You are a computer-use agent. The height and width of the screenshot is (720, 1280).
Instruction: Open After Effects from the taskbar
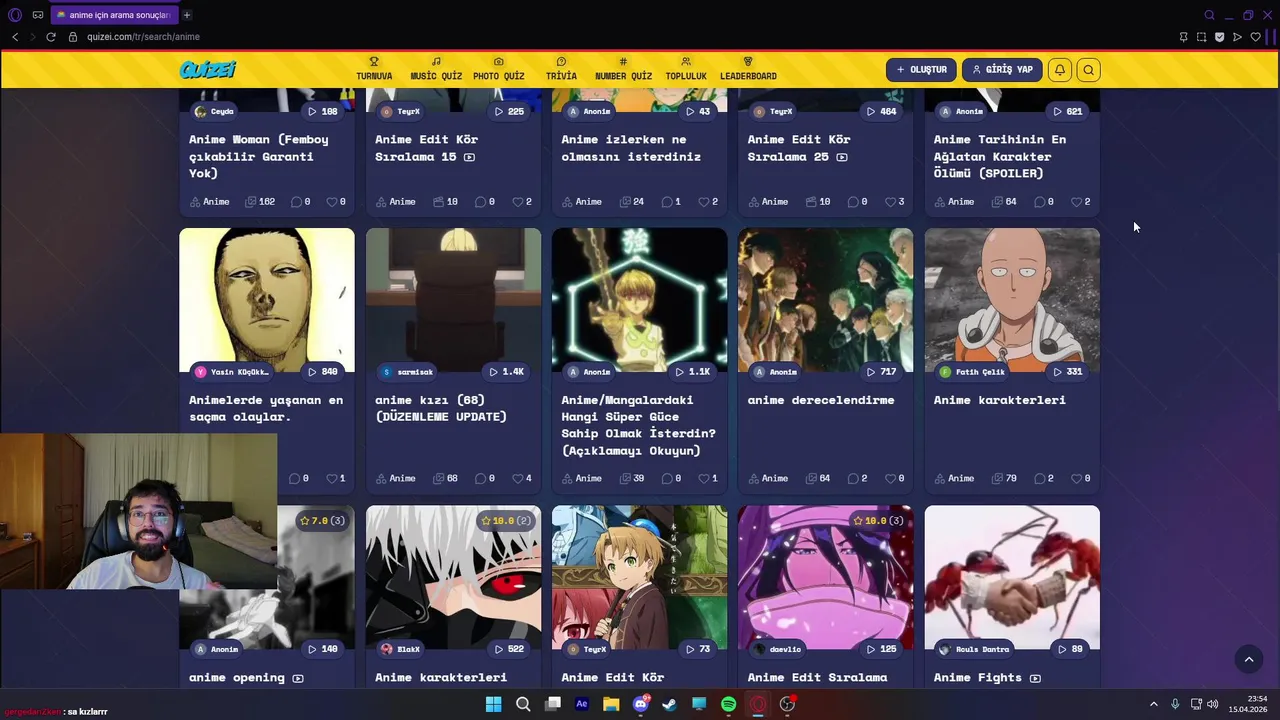tap(582, 704)
